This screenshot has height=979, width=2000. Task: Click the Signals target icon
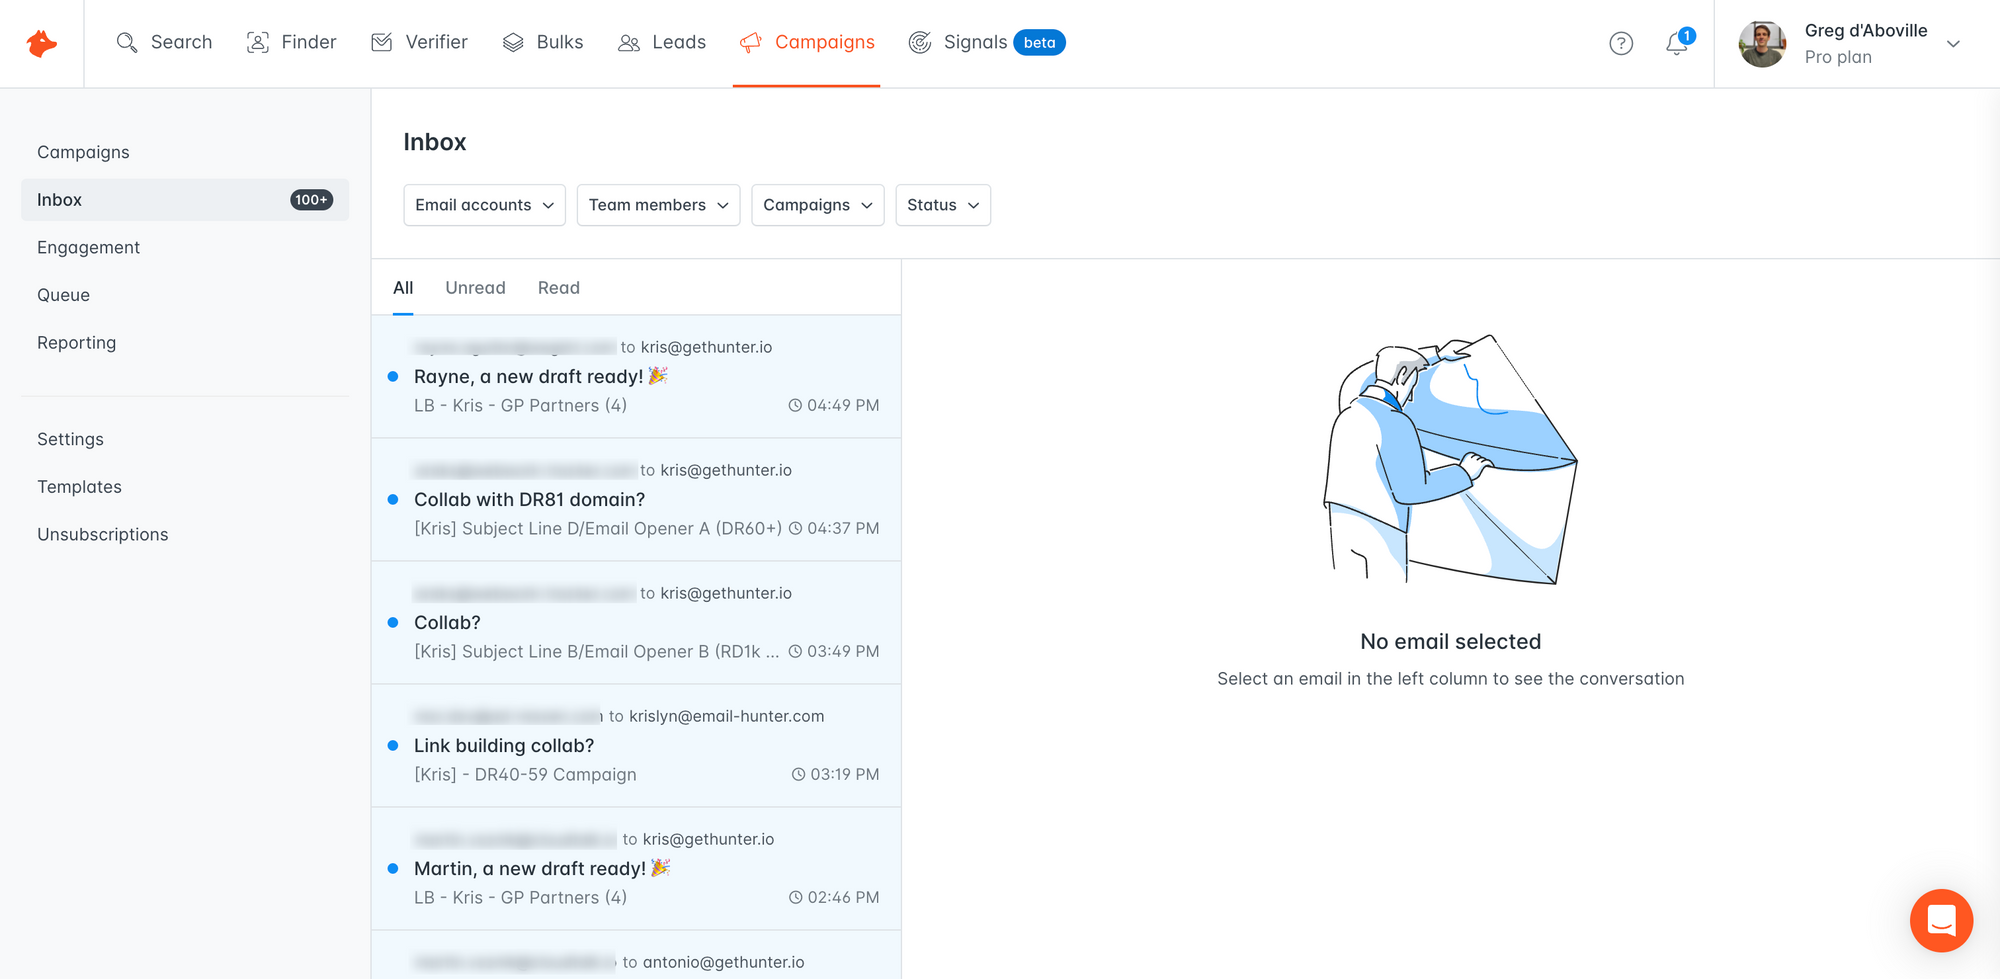[920, 42]
